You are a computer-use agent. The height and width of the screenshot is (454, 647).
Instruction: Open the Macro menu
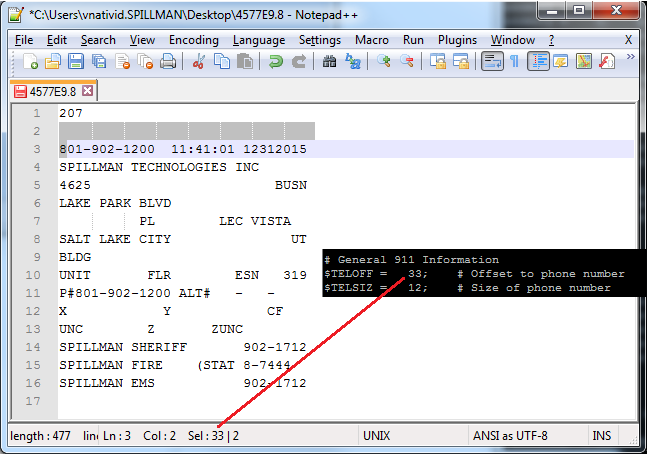371,40
